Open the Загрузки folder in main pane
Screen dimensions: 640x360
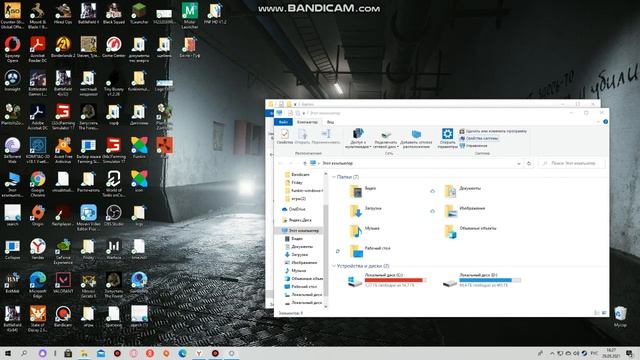(366, 210)
